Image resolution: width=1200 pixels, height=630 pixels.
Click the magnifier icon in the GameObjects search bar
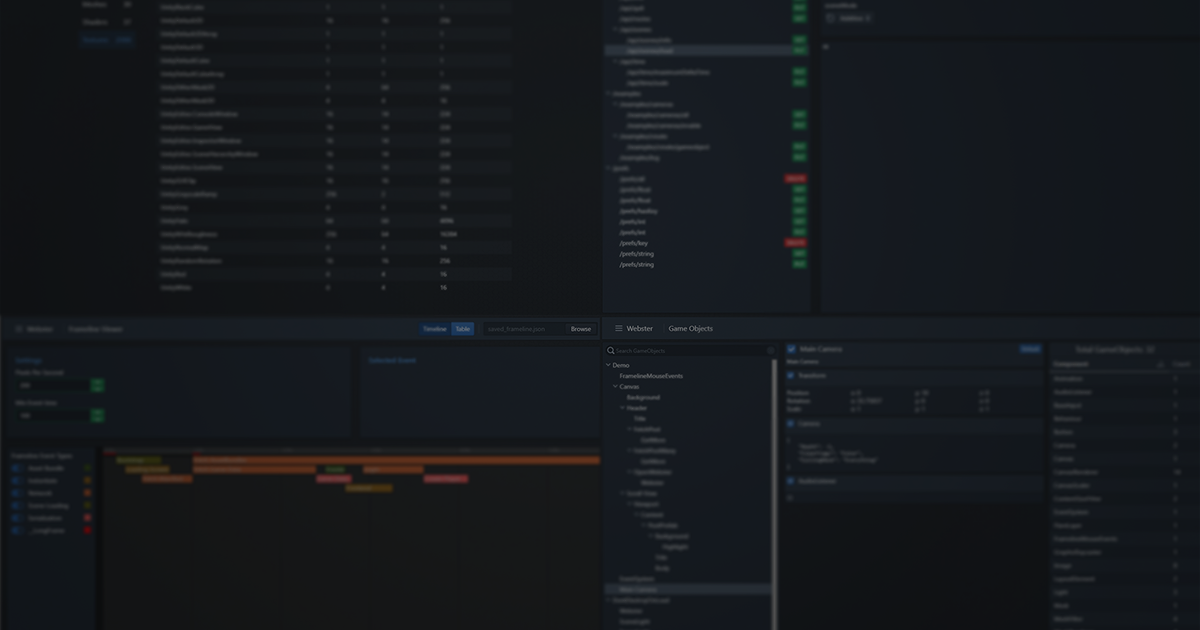click(611, 350)
